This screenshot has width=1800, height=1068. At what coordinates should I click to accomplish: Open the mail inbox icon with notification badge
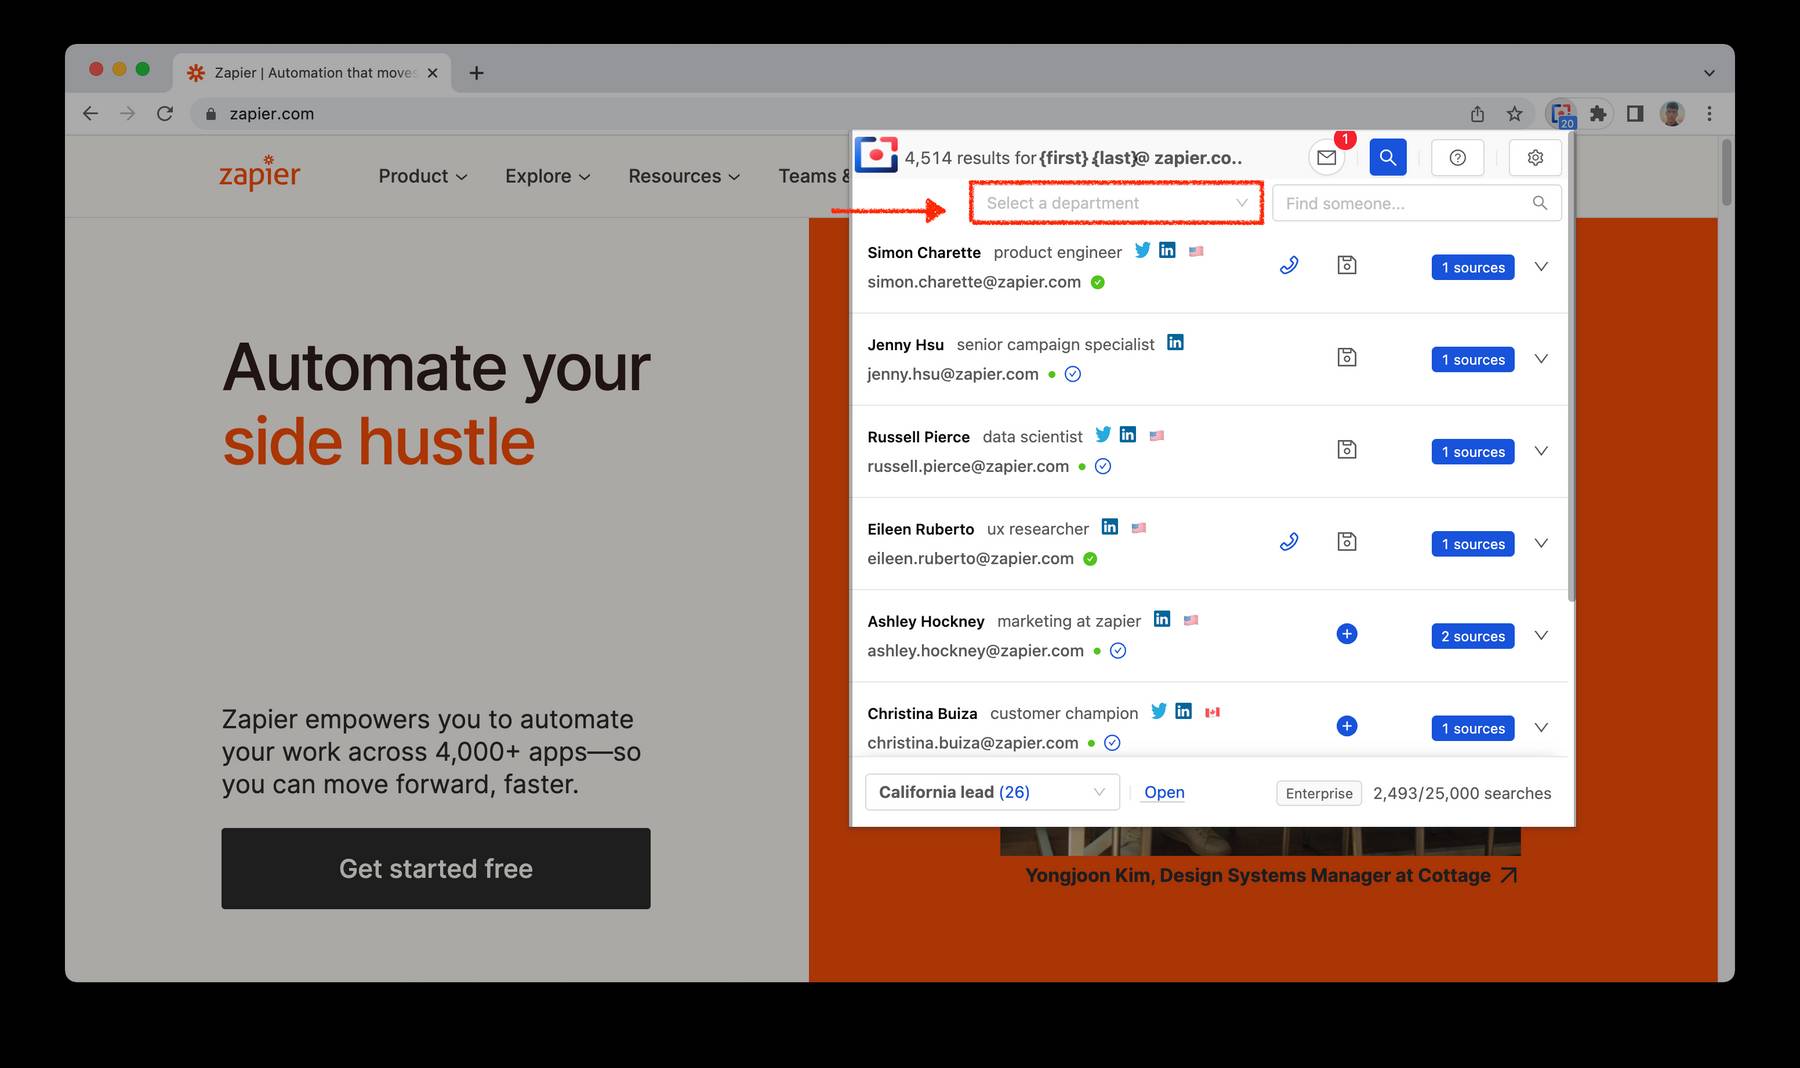point(1326,157)
